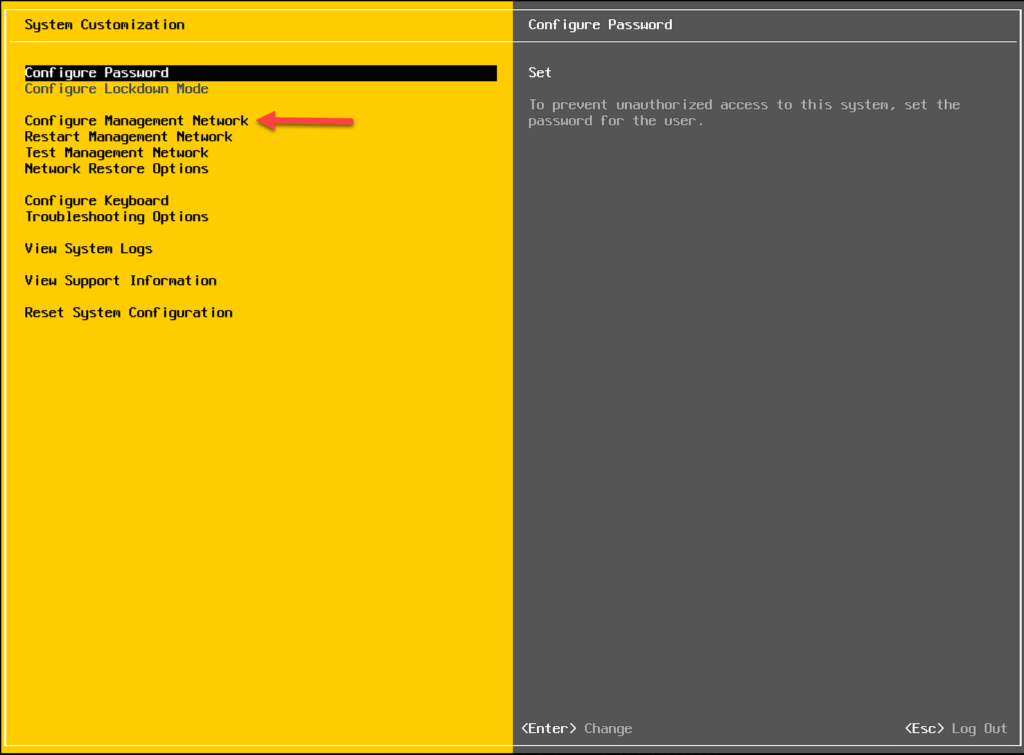Select Configure Keyboard entry

tap(96, 201)
